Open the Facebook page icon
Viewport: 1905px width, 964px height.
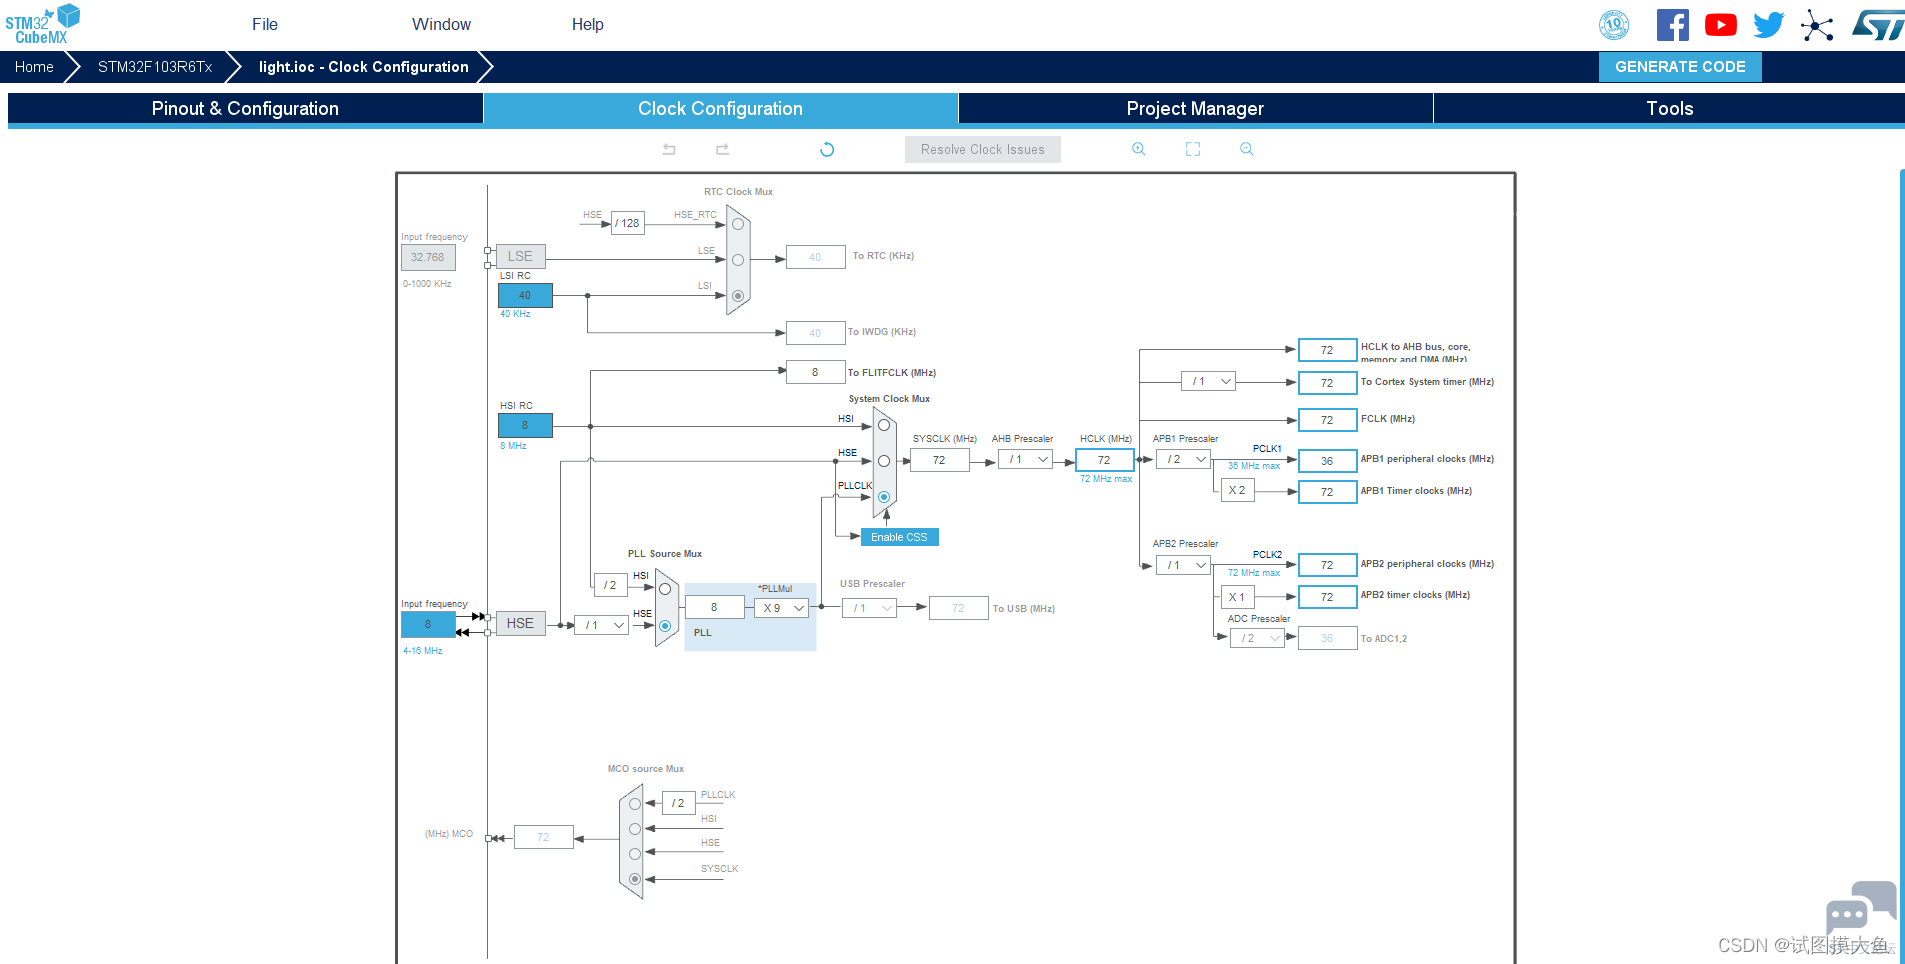pyautogui.click(x=1673, y=25)
